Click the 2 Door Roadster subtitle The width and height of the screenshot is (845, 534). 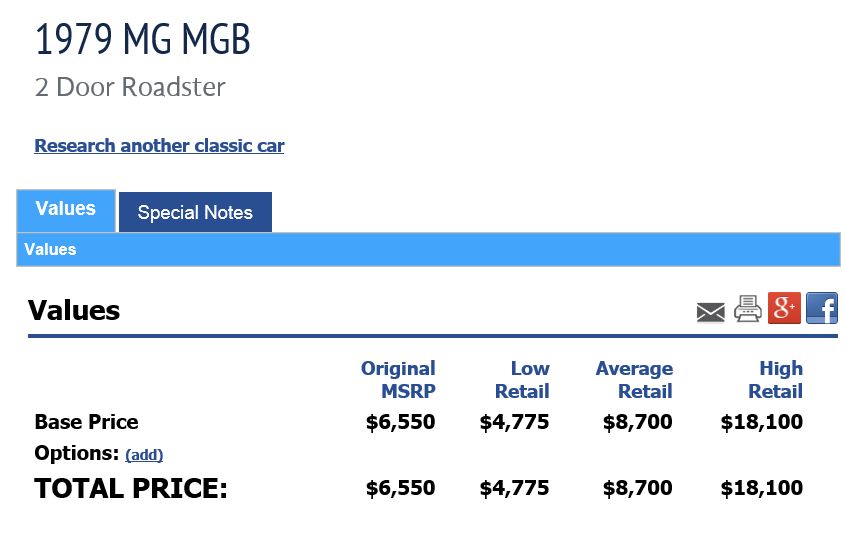tap(130, 87)
